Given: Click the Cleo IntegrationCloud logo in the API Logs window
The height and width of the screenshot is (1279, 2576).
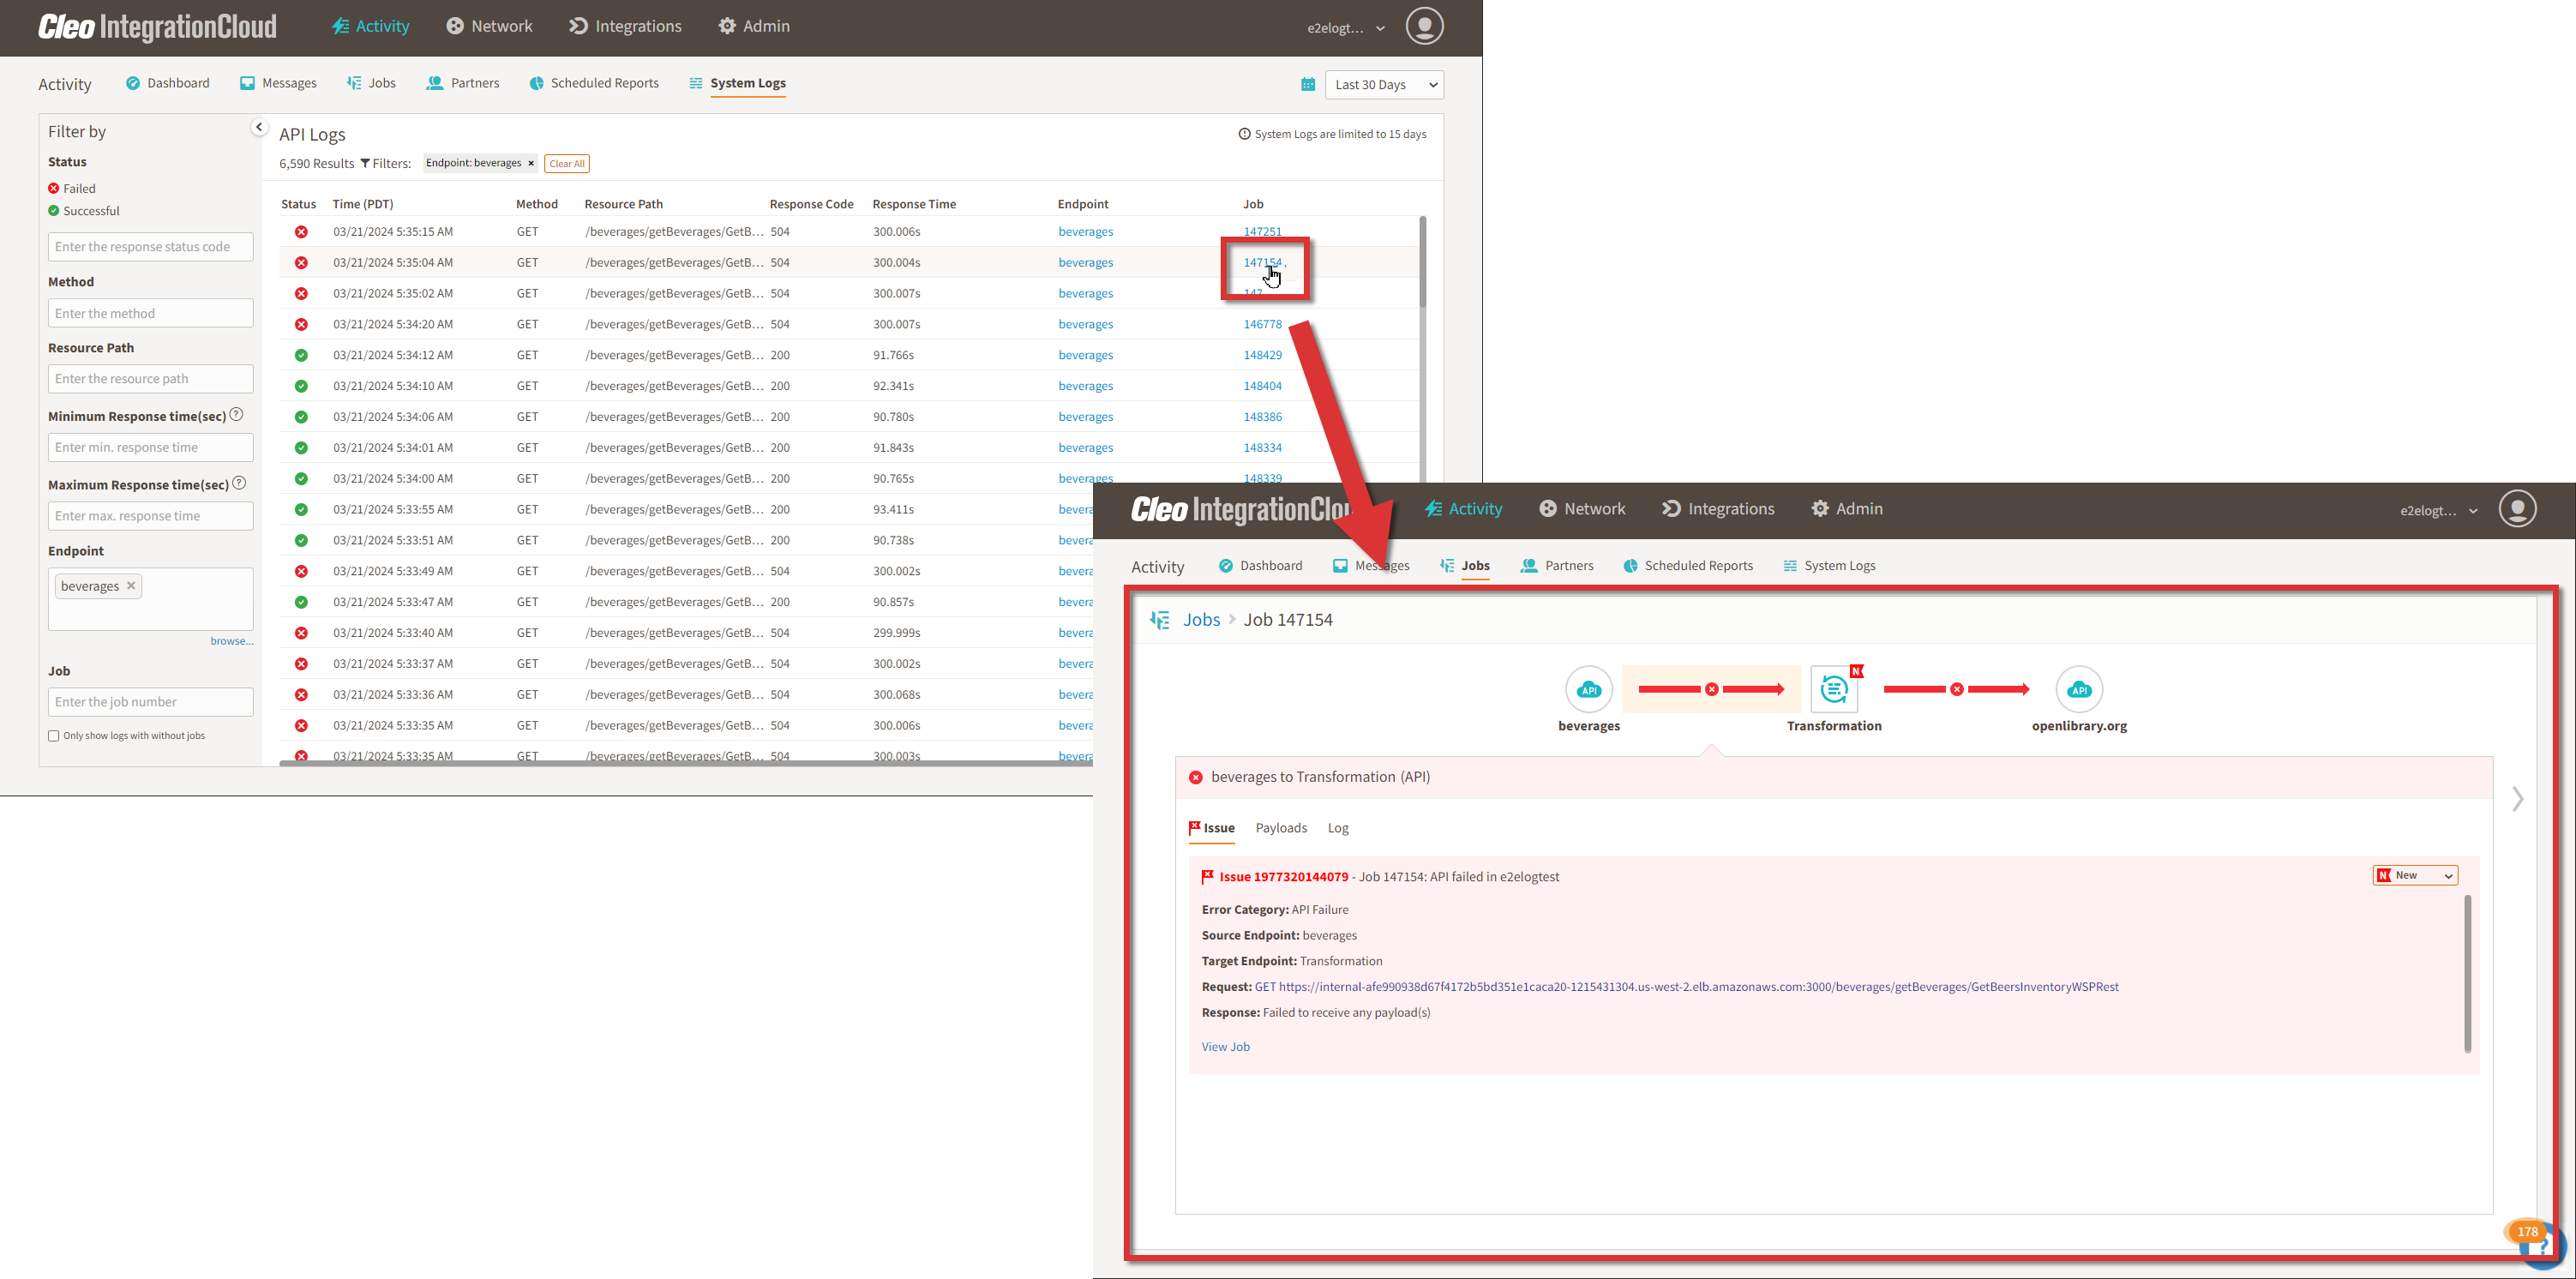Looking at the screenshot, I should (x=157, y=26).
